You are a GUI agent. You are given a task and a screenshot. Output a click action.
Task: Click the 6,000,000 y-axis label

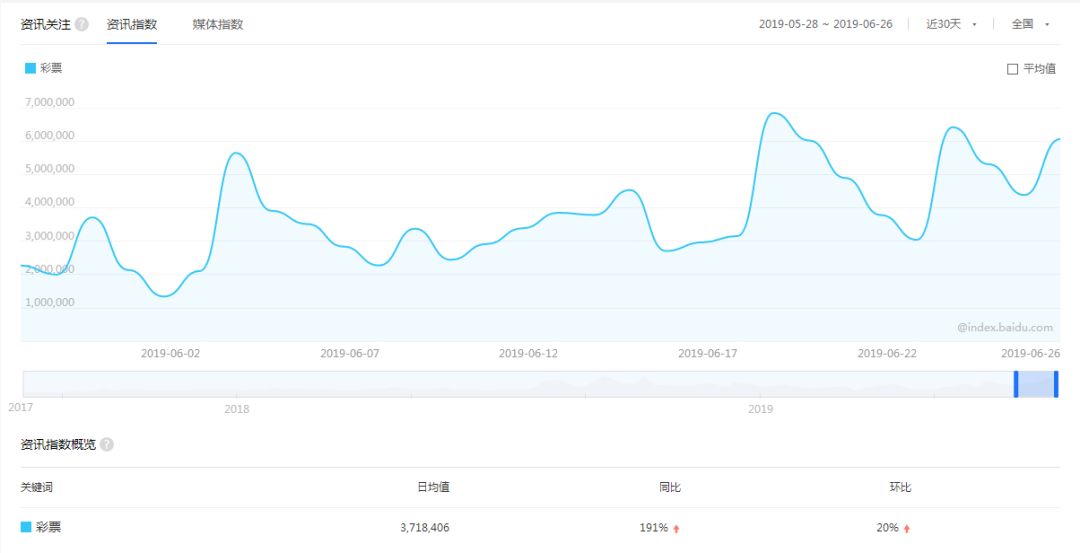click(50, 136)
